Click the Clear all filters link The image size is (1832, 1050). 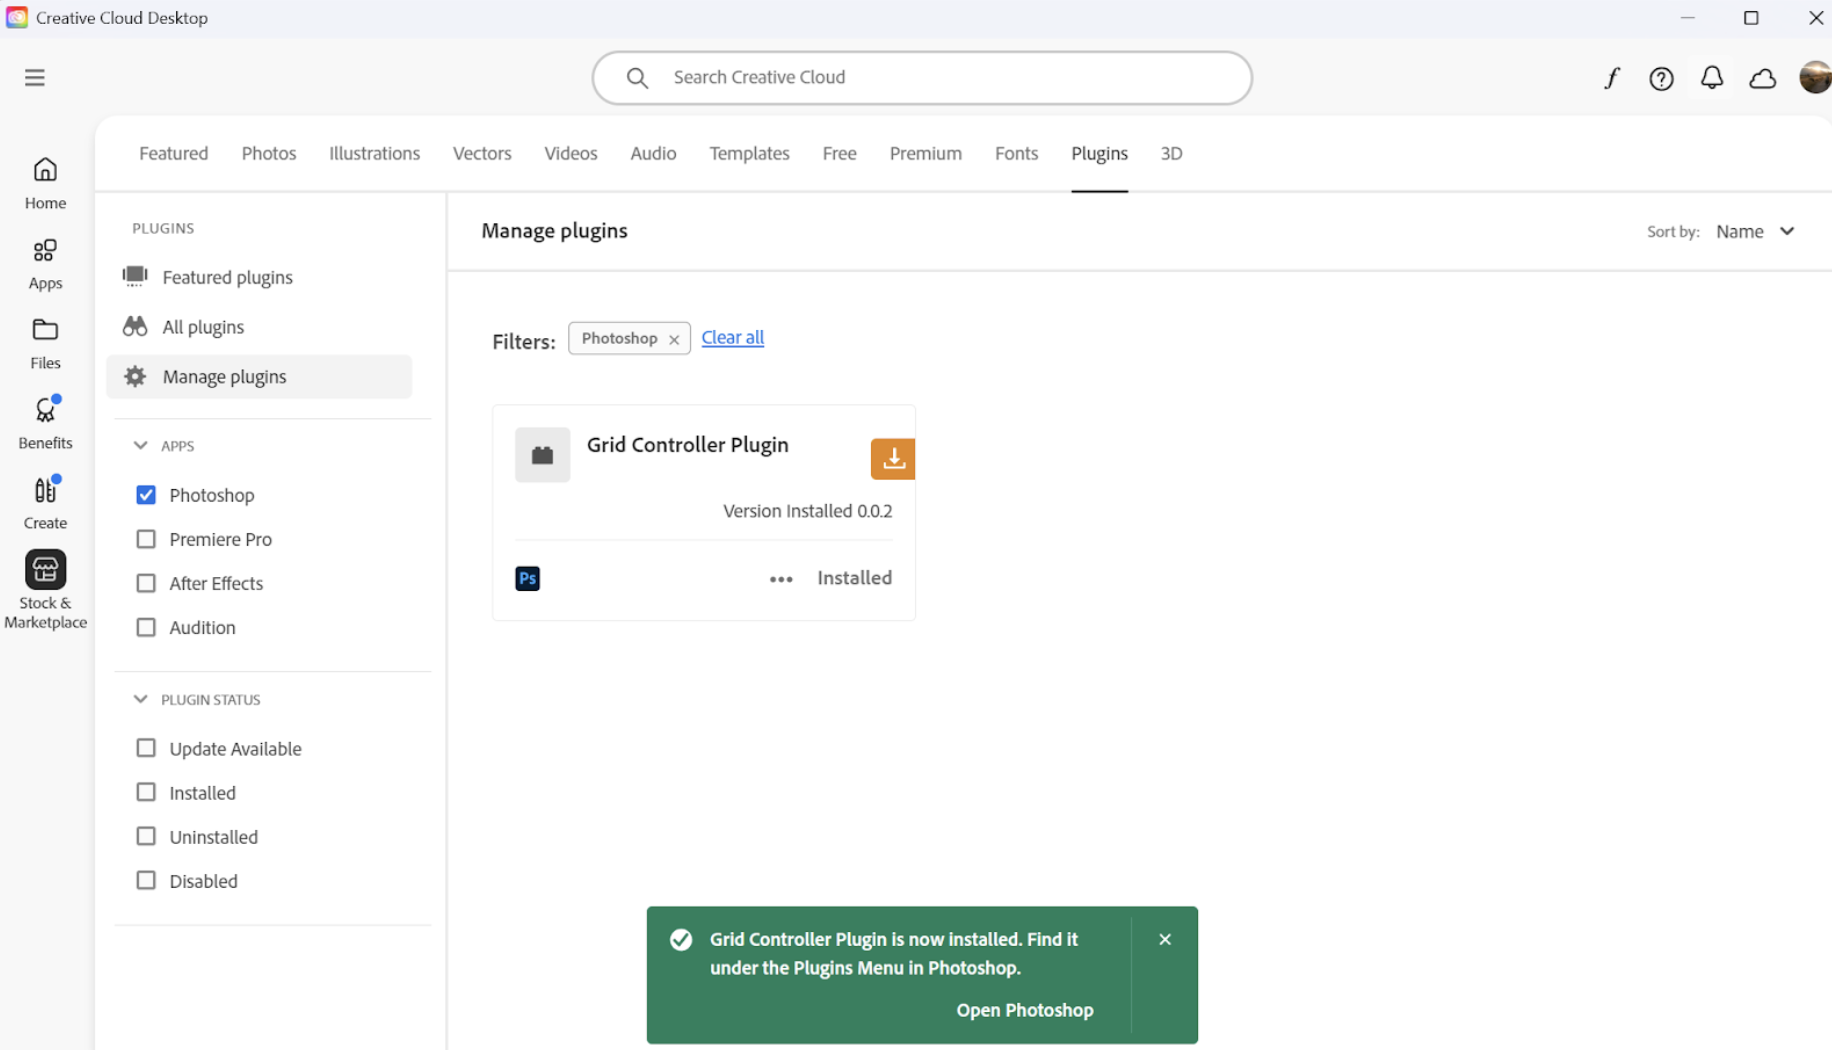coord(732,338)
